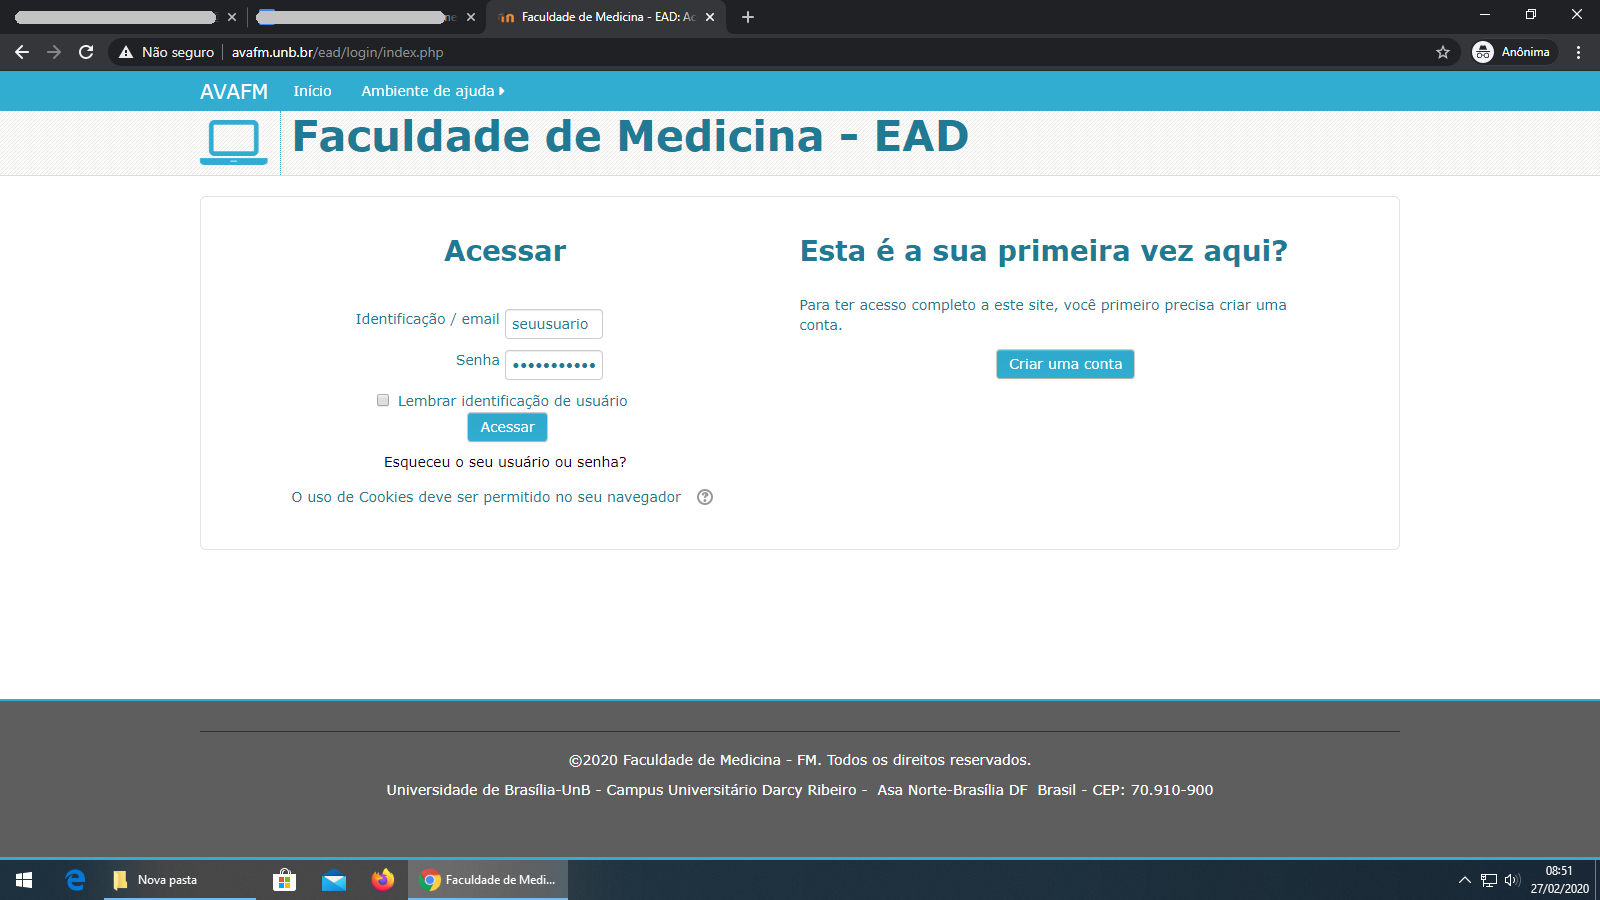The height and width of the screenshot is (900, 1600).
Task: Open Microsoft Store from taskbar
Action: (285, 880)
